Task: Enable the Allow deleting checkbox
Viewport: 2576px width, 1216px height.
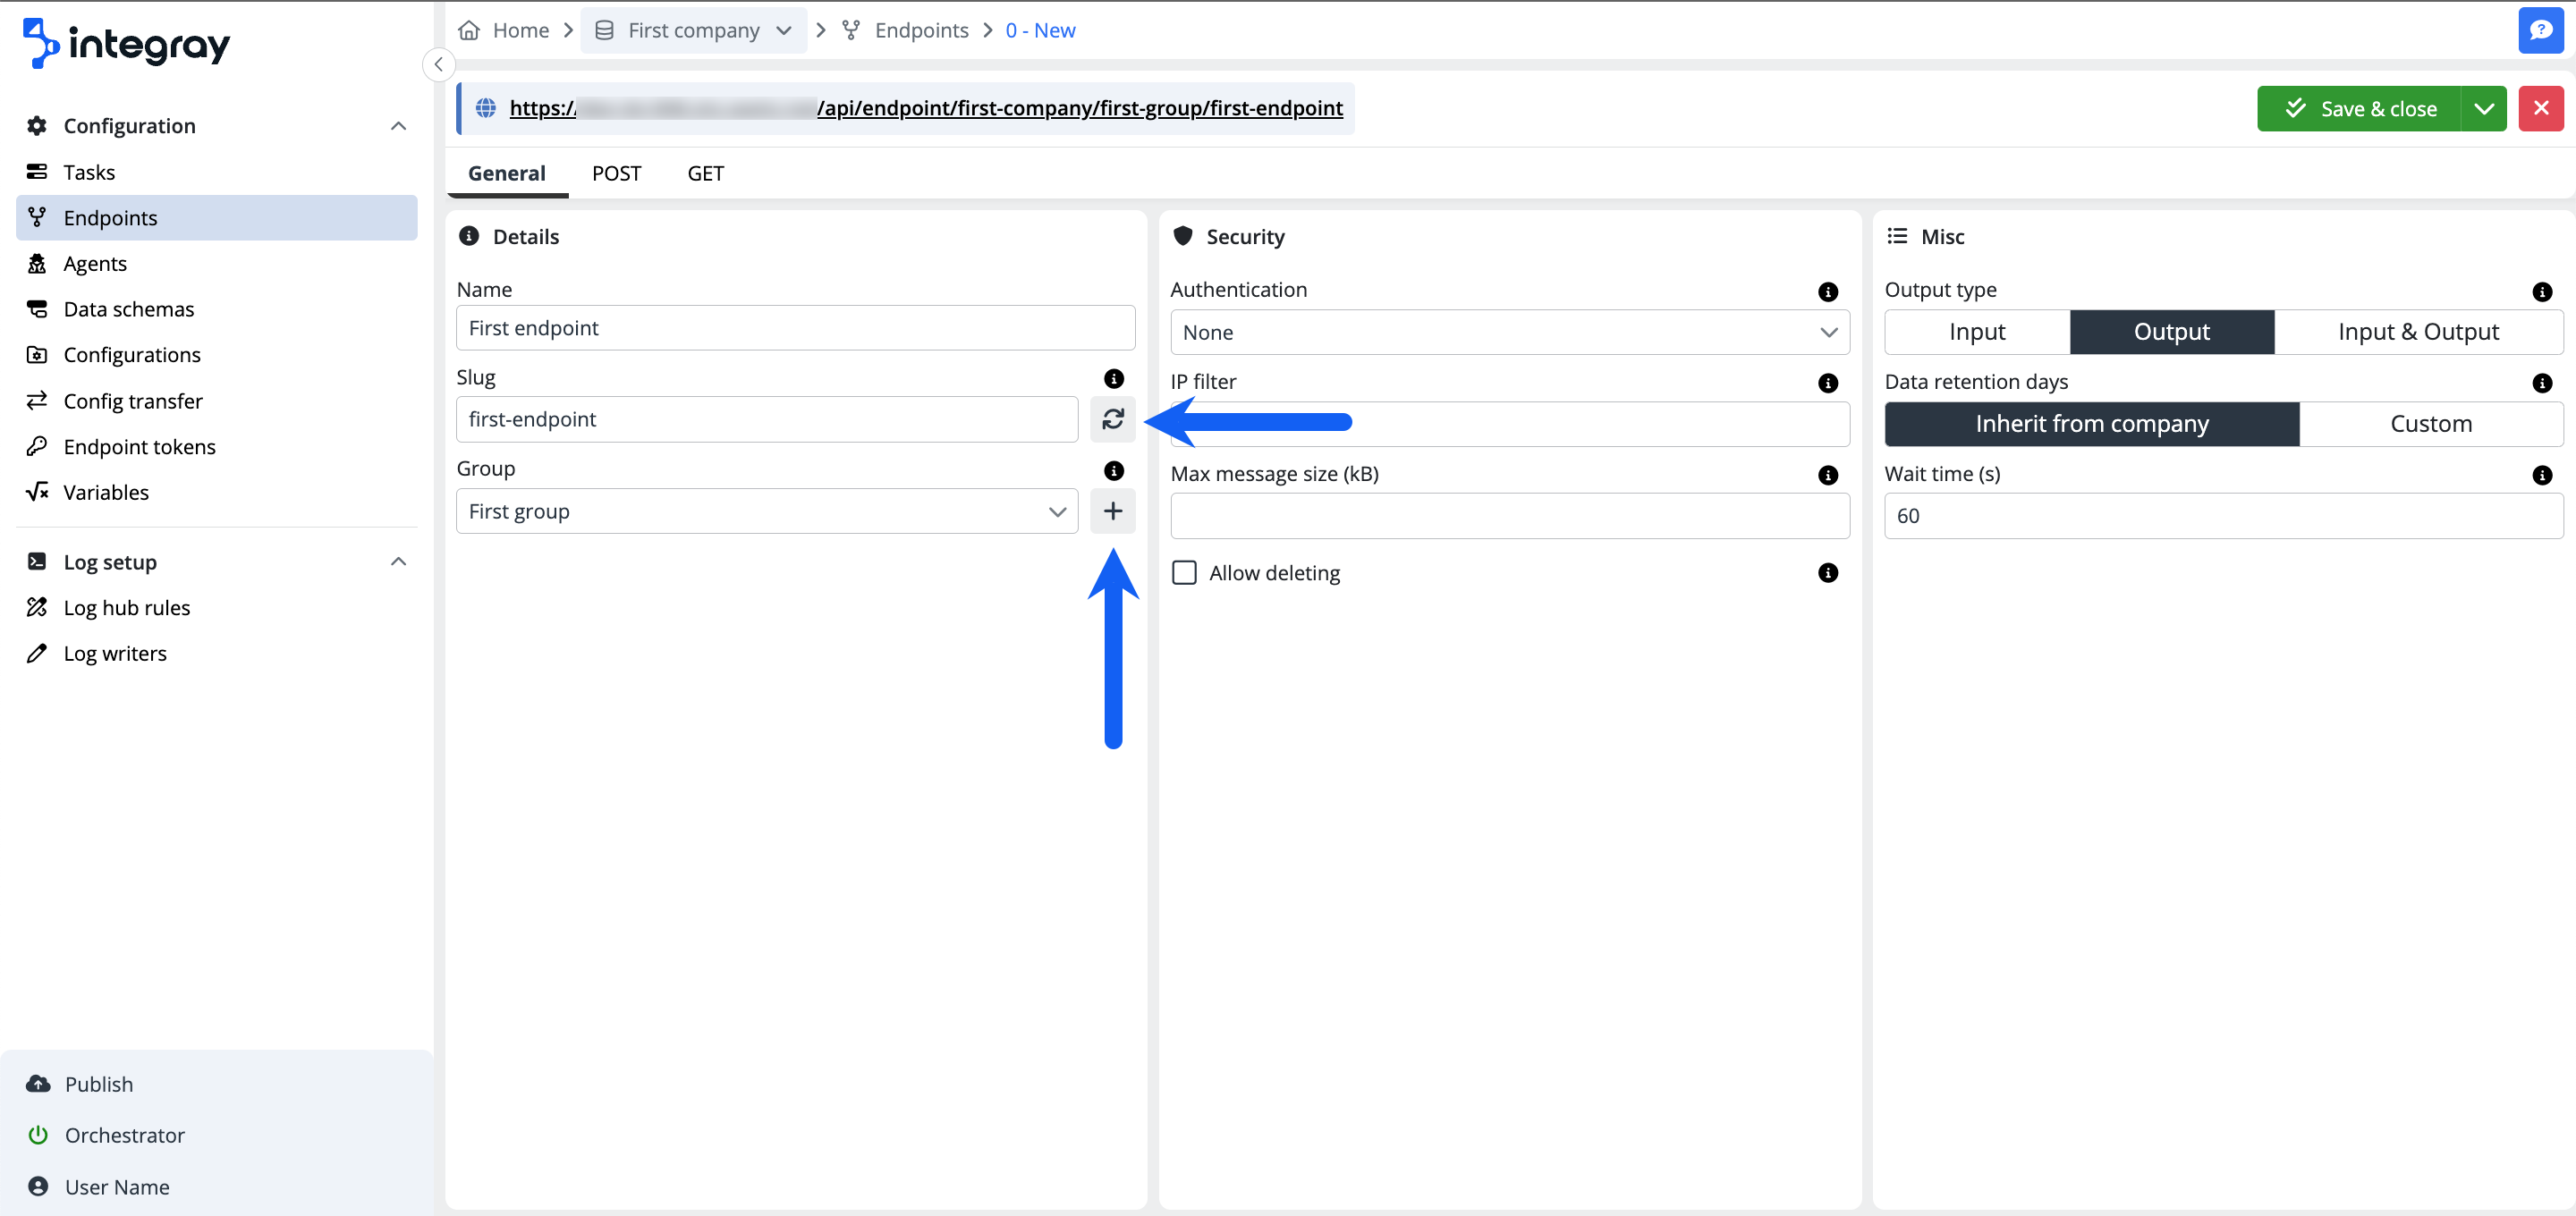Action: pos(1184,572)
